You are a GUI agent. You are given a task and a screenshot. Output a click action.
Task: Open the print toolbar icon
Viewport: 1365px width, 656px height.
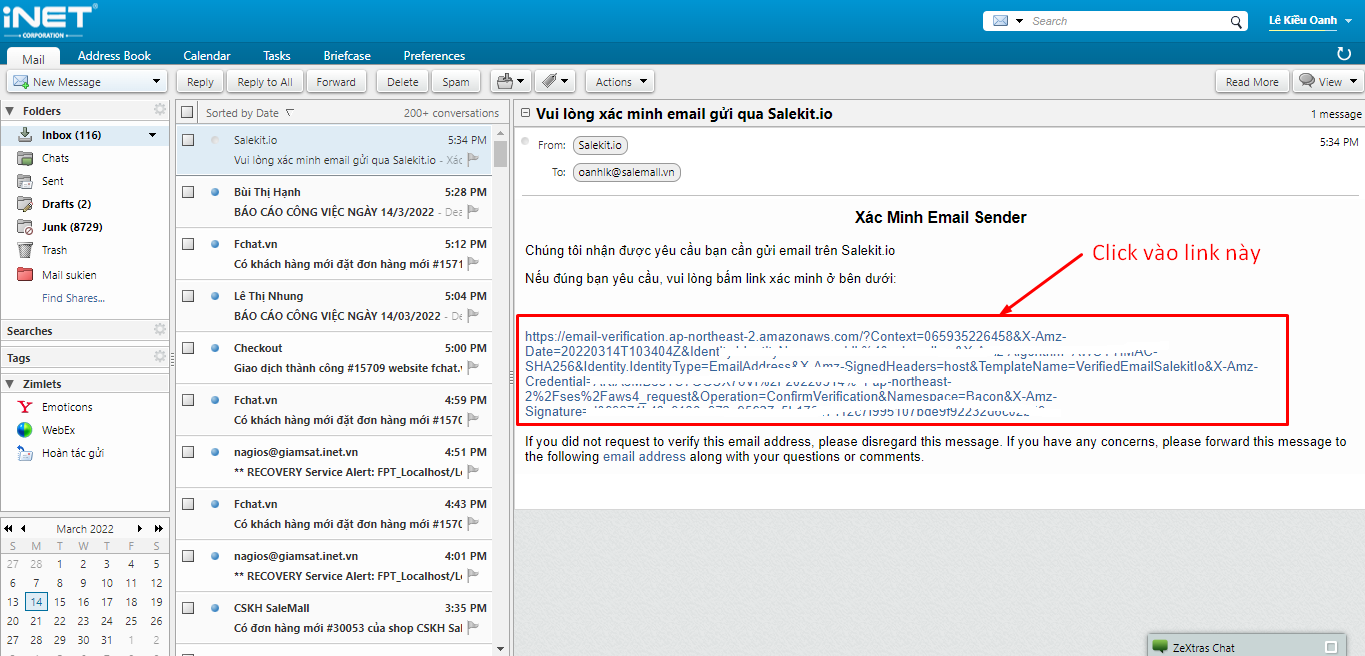click(511, 82)
